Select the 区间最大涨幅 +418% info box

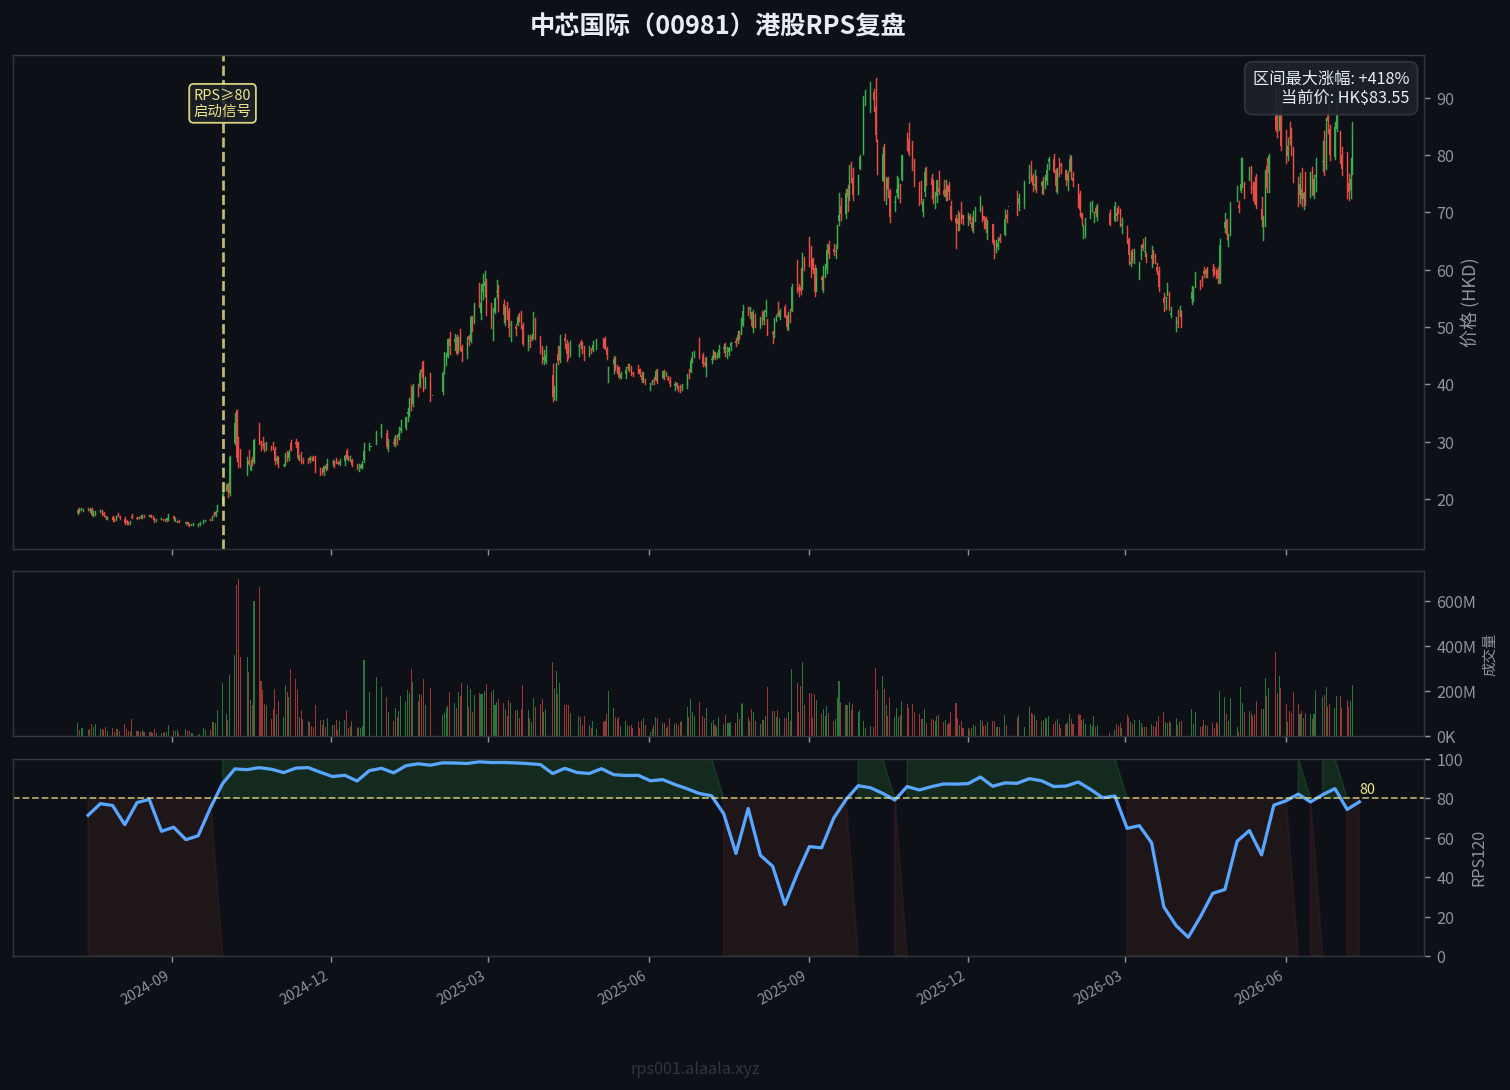(x=1331, y=88)
